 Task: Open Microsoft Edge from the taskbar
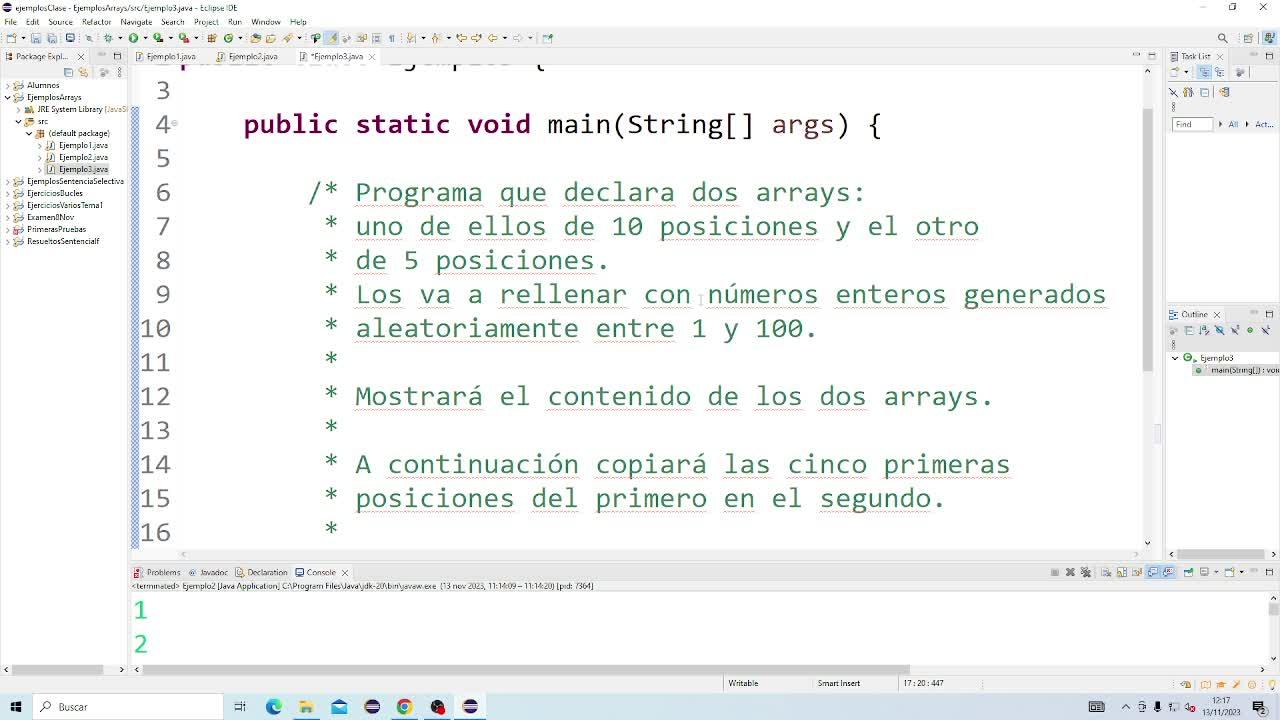point(273,707)
